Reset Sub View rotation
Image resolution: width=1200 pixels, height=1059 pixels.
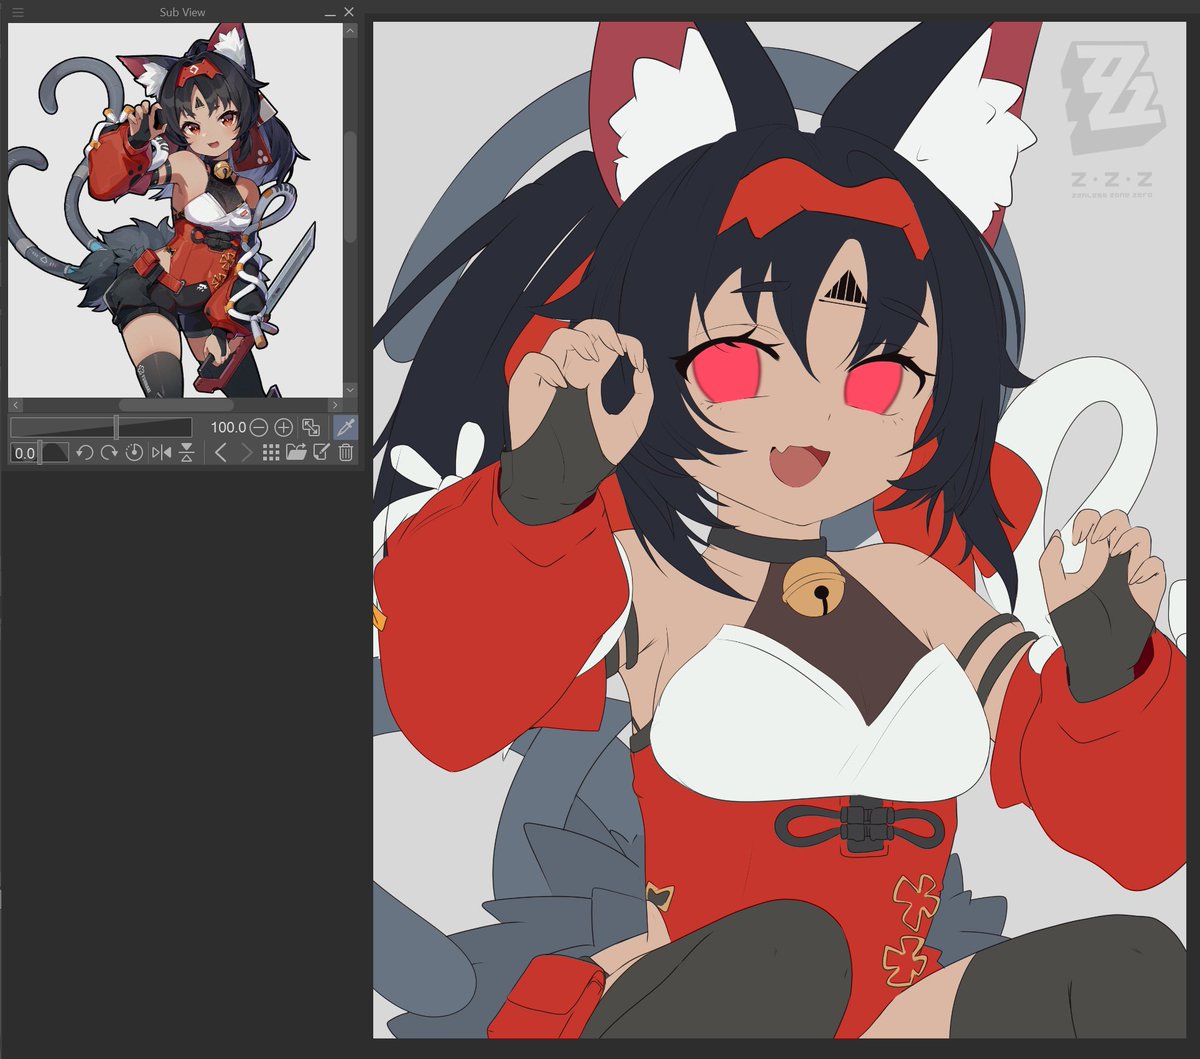[x=135, y=453]
